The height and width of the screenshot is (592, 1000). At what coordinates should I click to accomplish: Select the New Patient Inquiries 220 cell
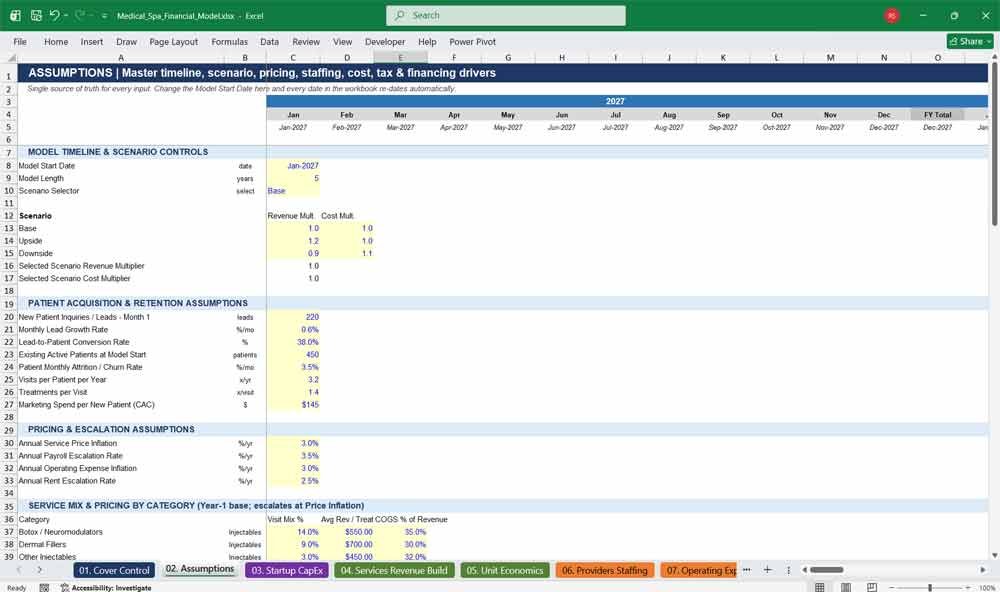pyautogui.click(x=293, y=317)
